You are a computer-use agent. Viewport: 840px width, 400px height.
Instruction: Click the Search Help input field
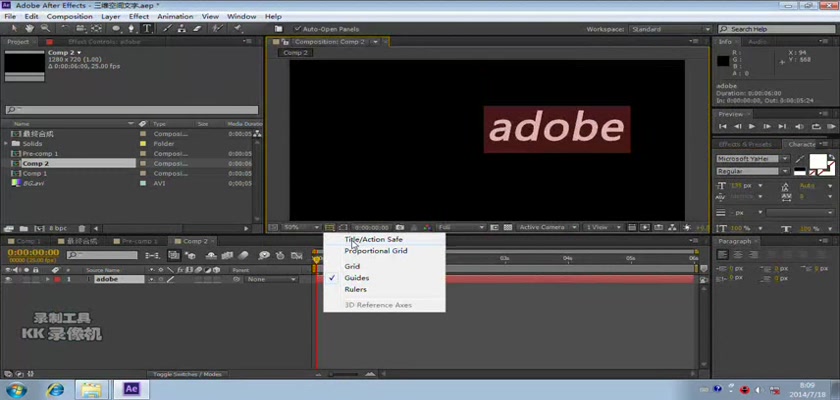point(778,29)
